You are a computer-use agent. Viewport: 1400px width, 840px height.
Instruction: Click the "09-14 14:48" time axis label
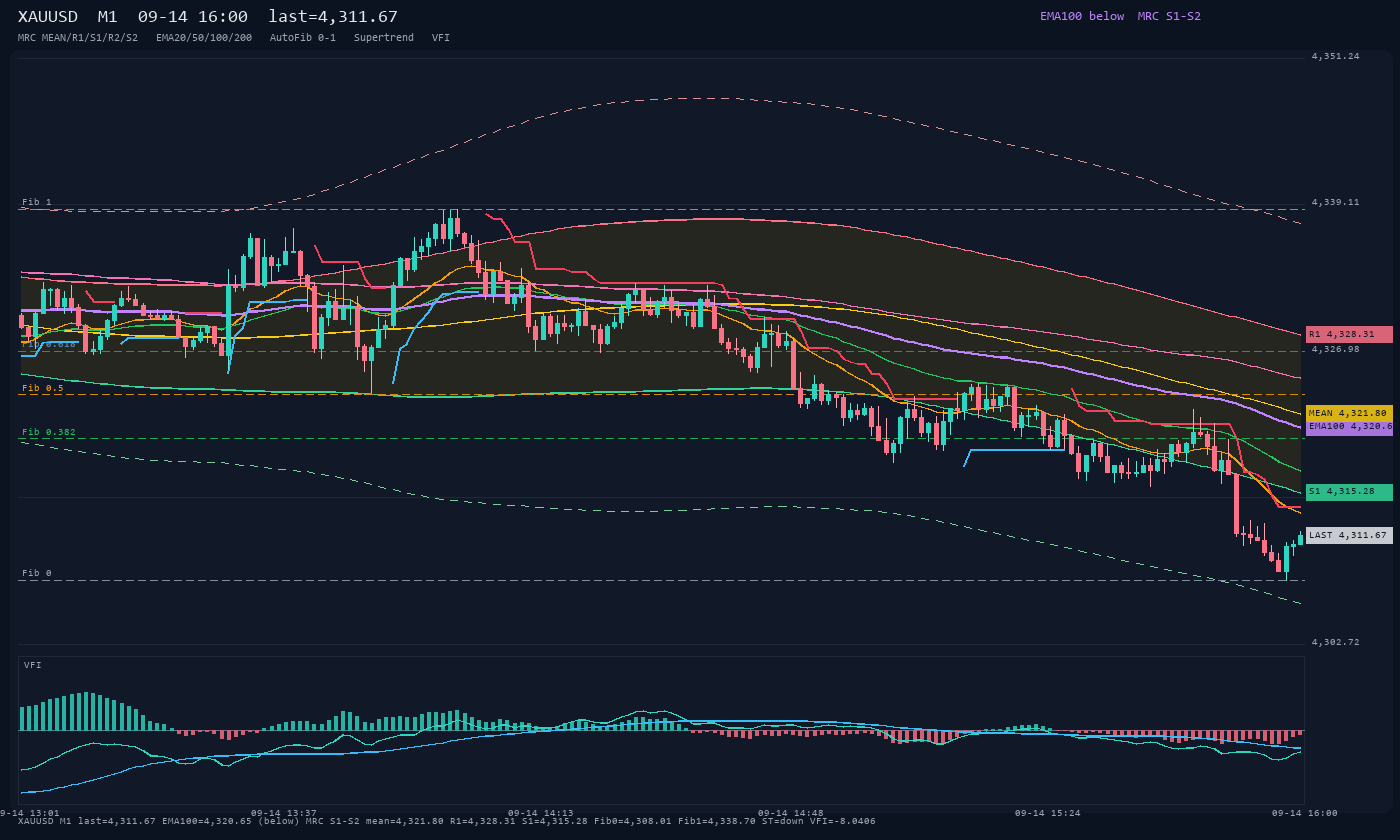point(791,813)
